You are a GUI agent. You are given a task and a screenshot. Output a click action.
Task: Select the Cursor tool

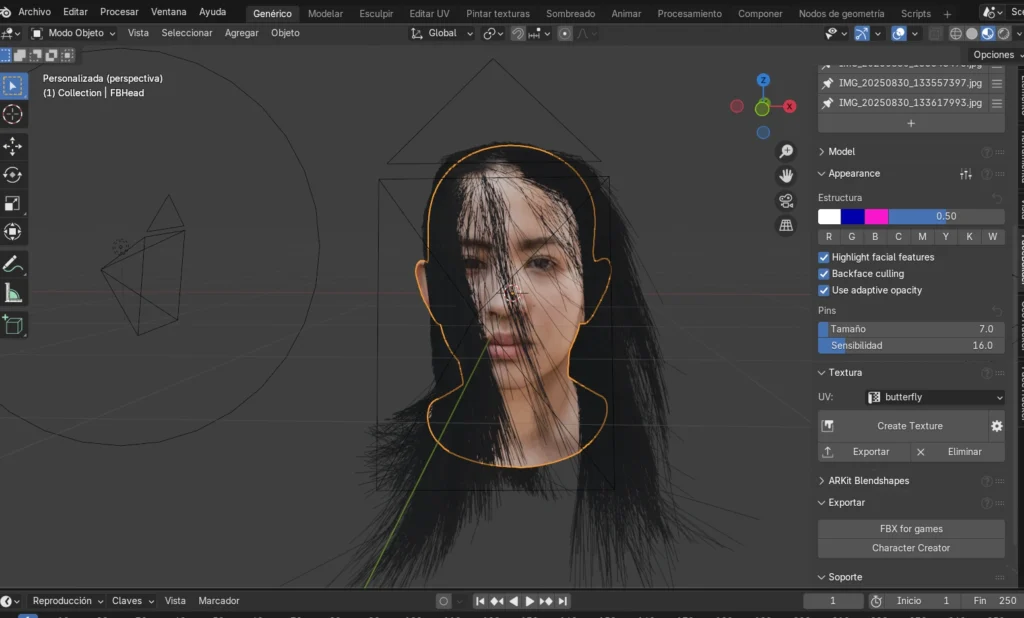coord(13,115)
